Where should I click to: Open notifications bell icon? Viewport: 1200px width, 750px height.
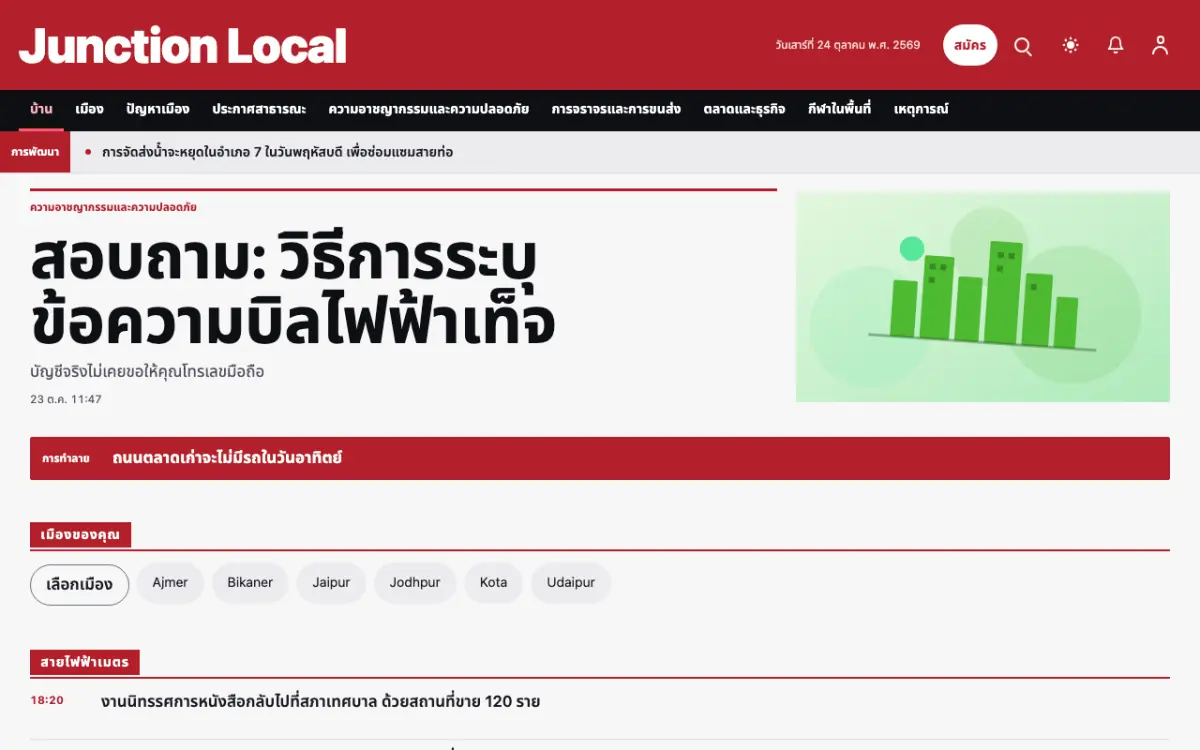[1116, 45]
